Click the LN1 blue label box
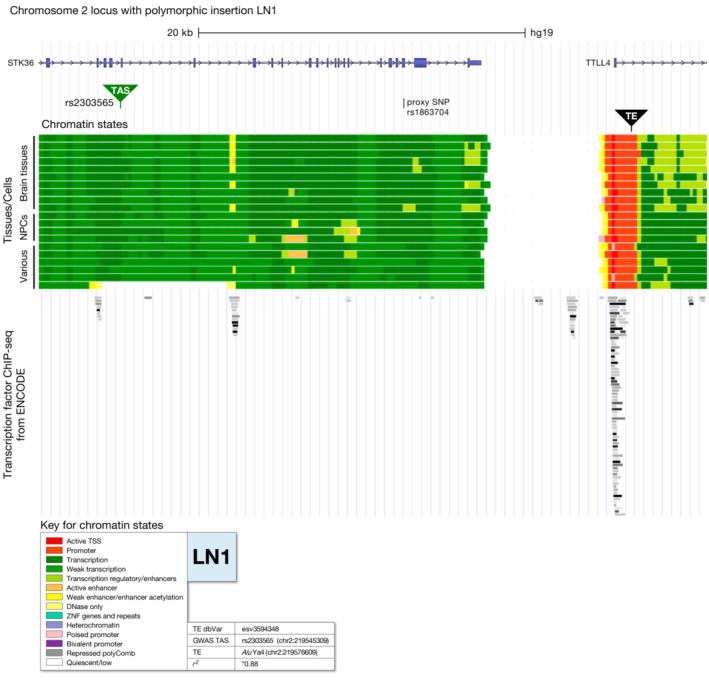This screenshot has height=681, width=709. coord(212,557)
